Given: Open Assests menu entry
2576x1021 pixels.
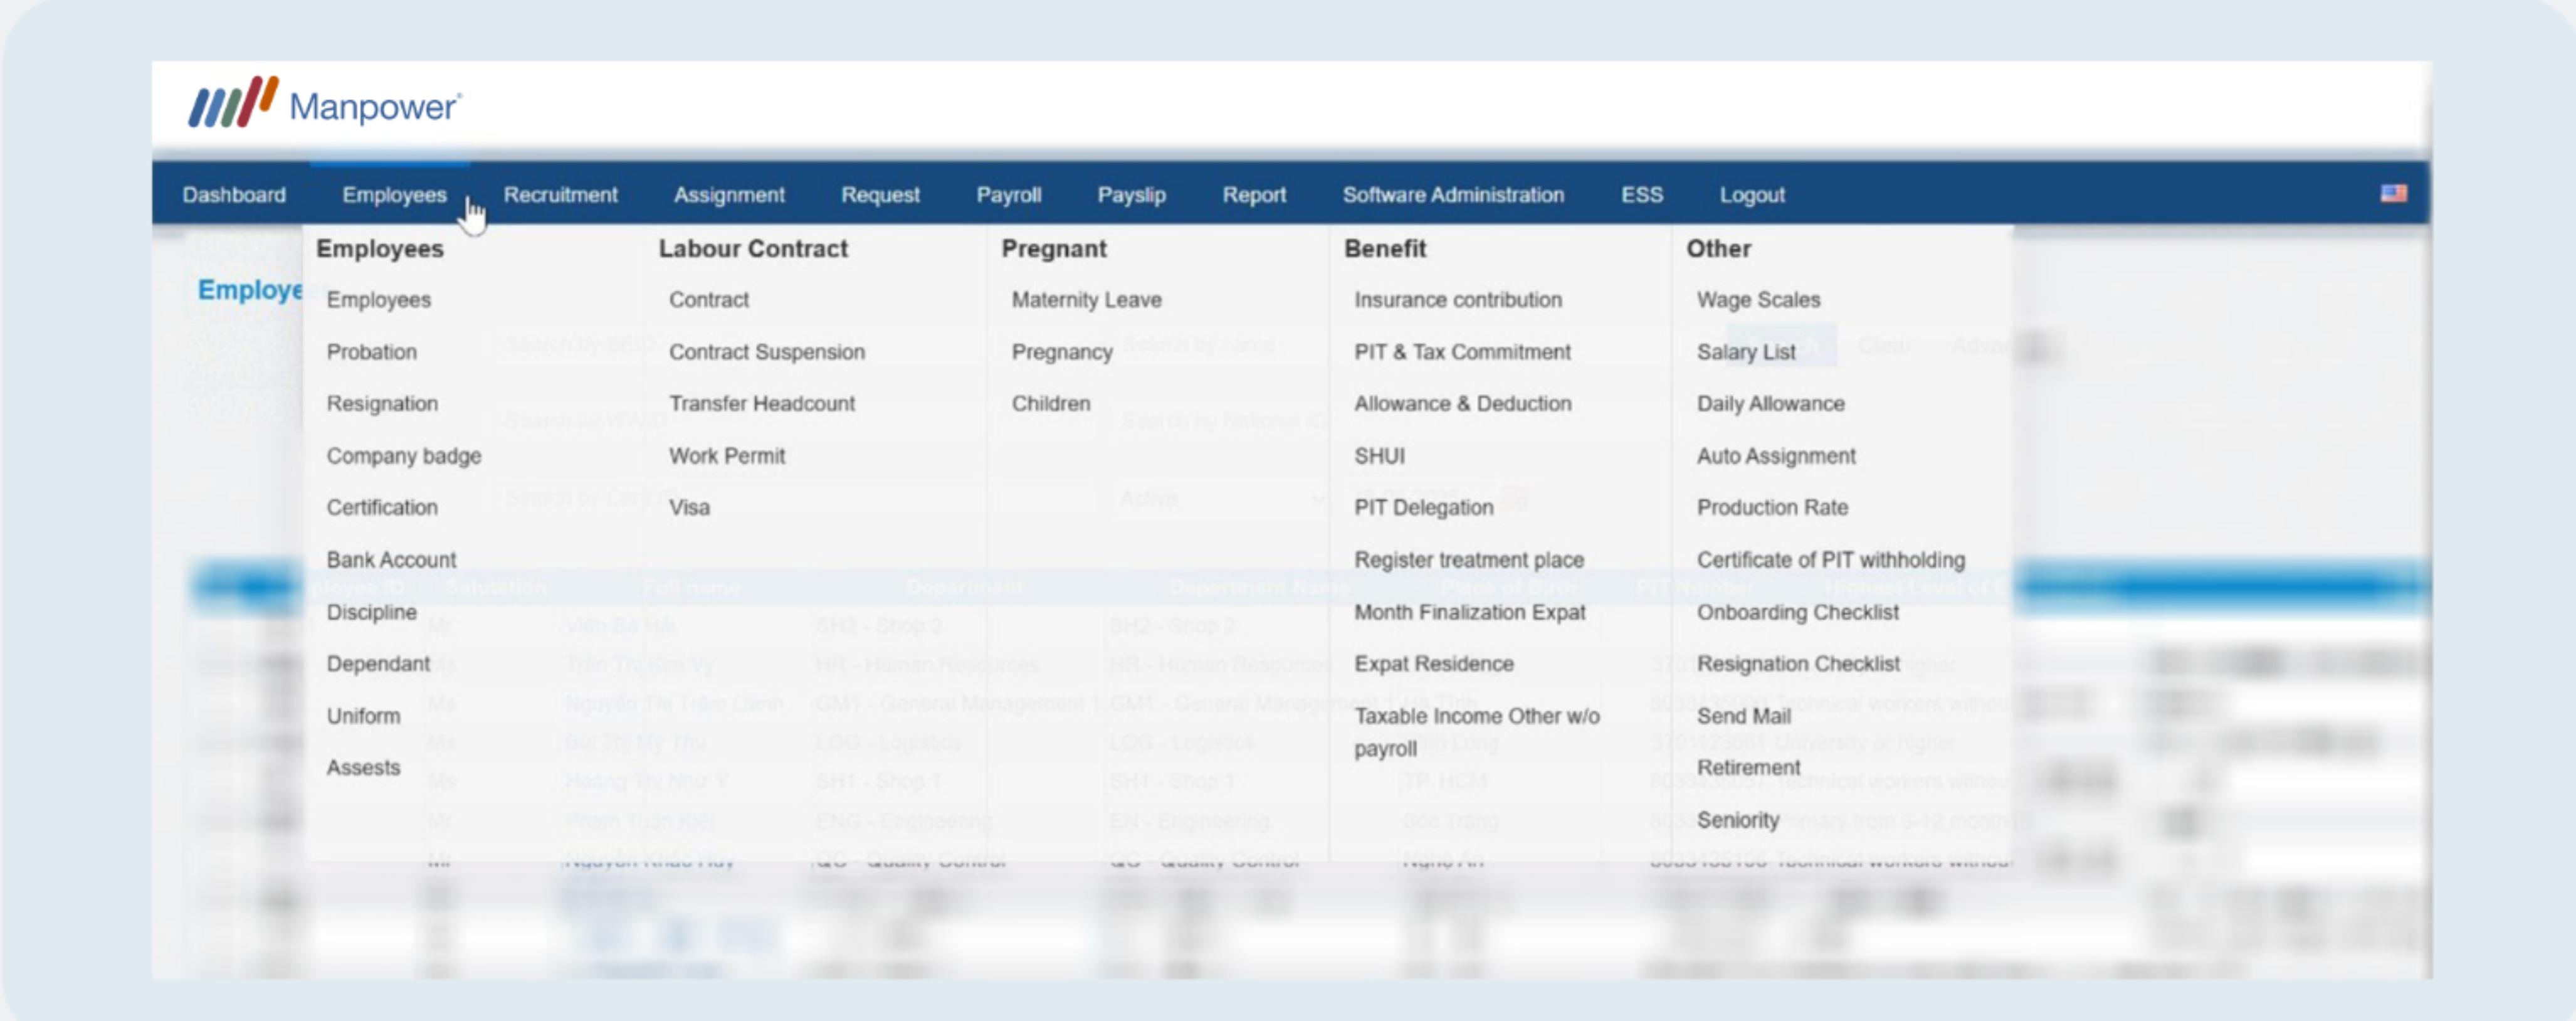Looking at the screenshot, I should pos(363,768).
